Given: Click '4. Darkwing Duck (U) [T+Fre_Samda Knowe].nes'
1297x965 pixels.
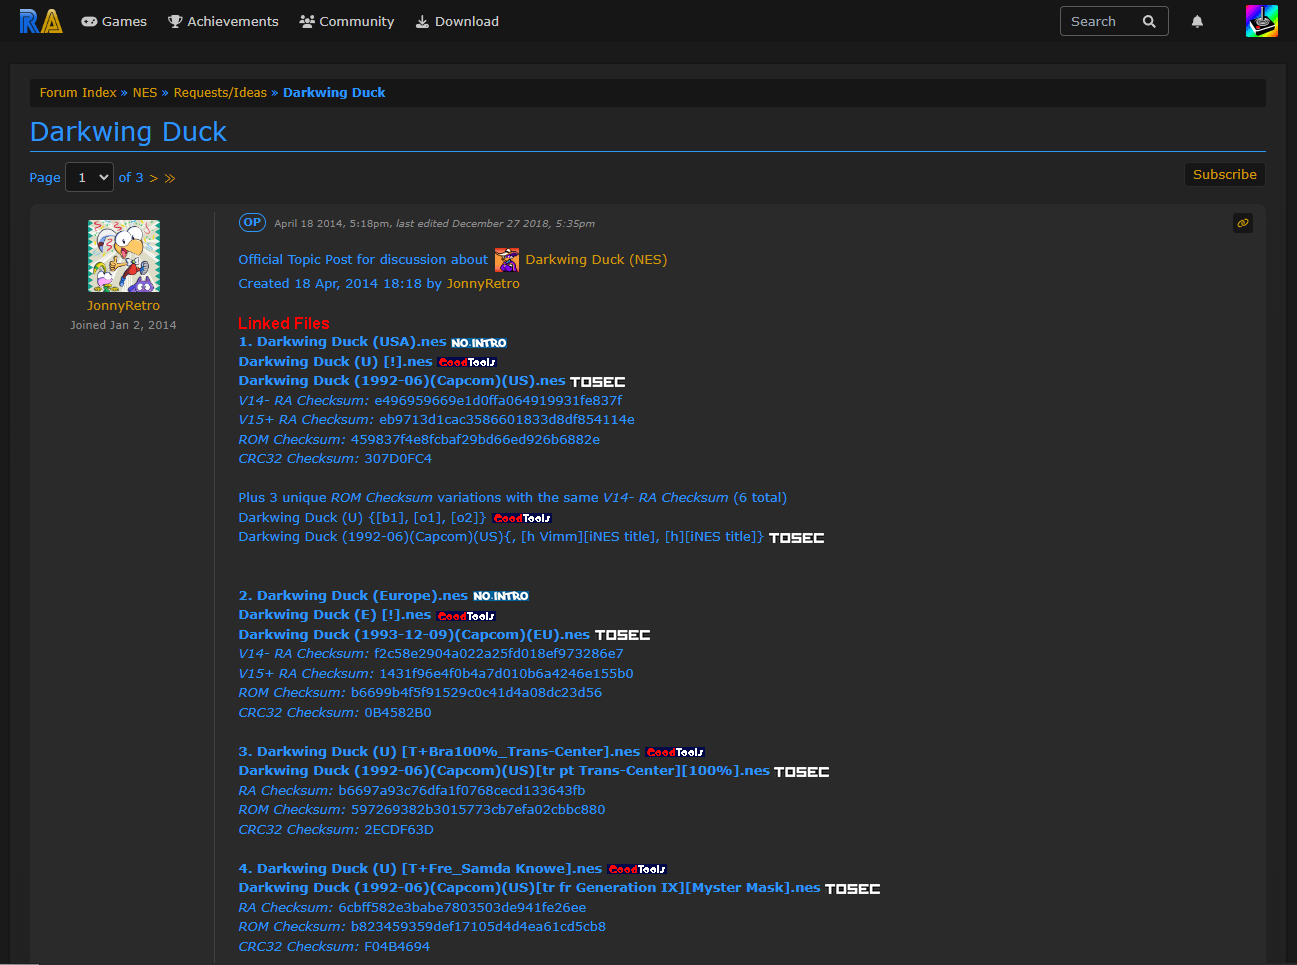Looking at the screenshot, I should coord(420,869).
